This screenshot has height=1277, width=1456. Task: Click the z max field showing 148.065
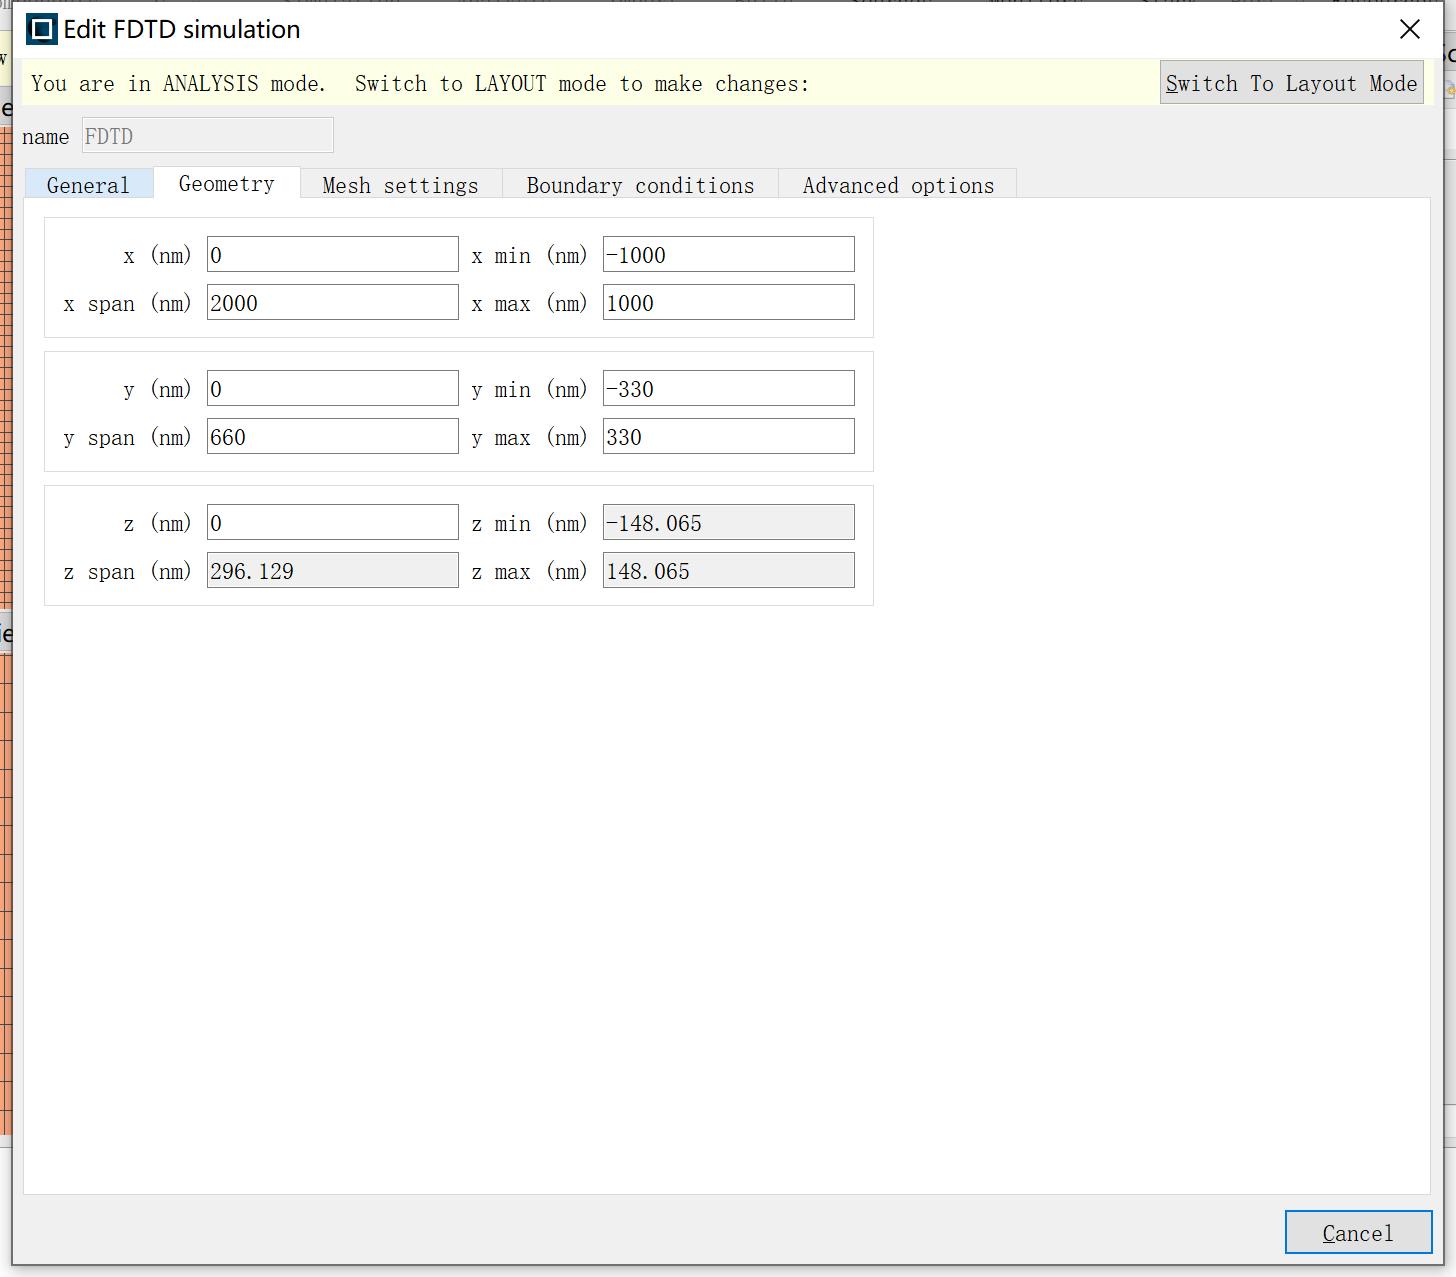click(x=728, y=570)
